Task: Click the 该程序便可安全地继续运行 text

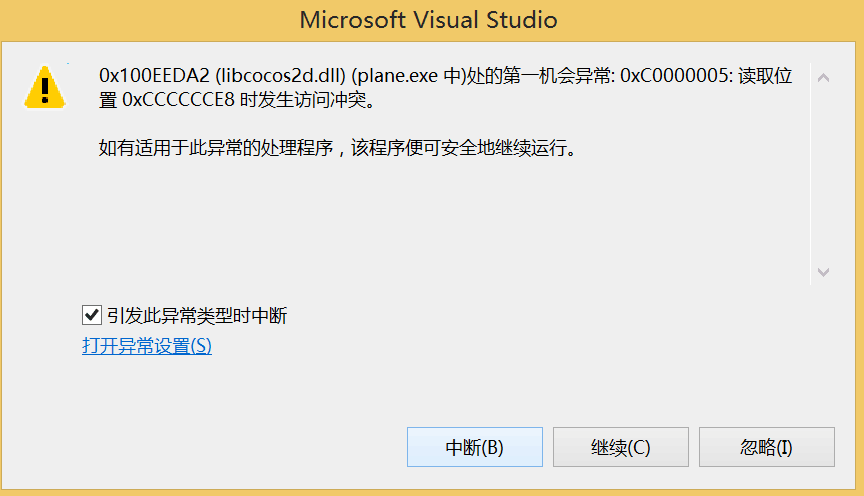Action: (458, 148)
